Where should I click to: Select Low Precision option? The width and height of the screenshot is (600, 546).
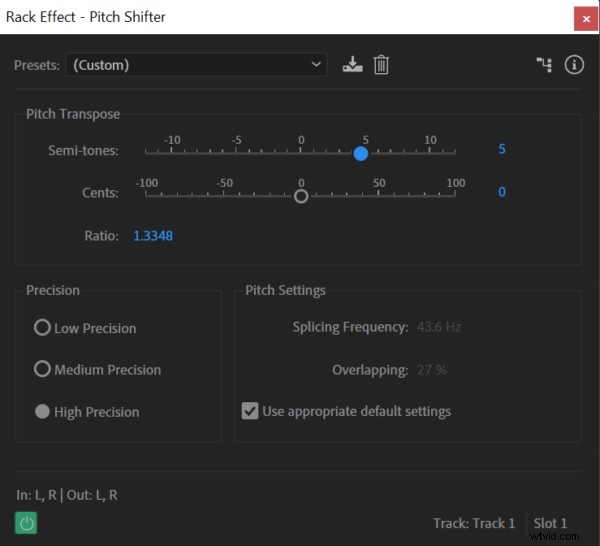click(x=42, y=327)
